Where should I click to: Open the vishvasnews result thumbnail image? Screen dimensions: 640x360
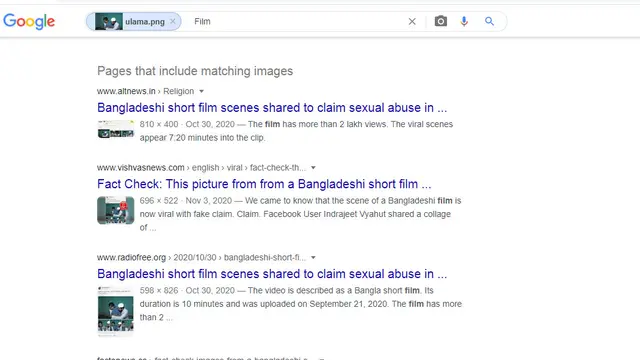[116, 210]
